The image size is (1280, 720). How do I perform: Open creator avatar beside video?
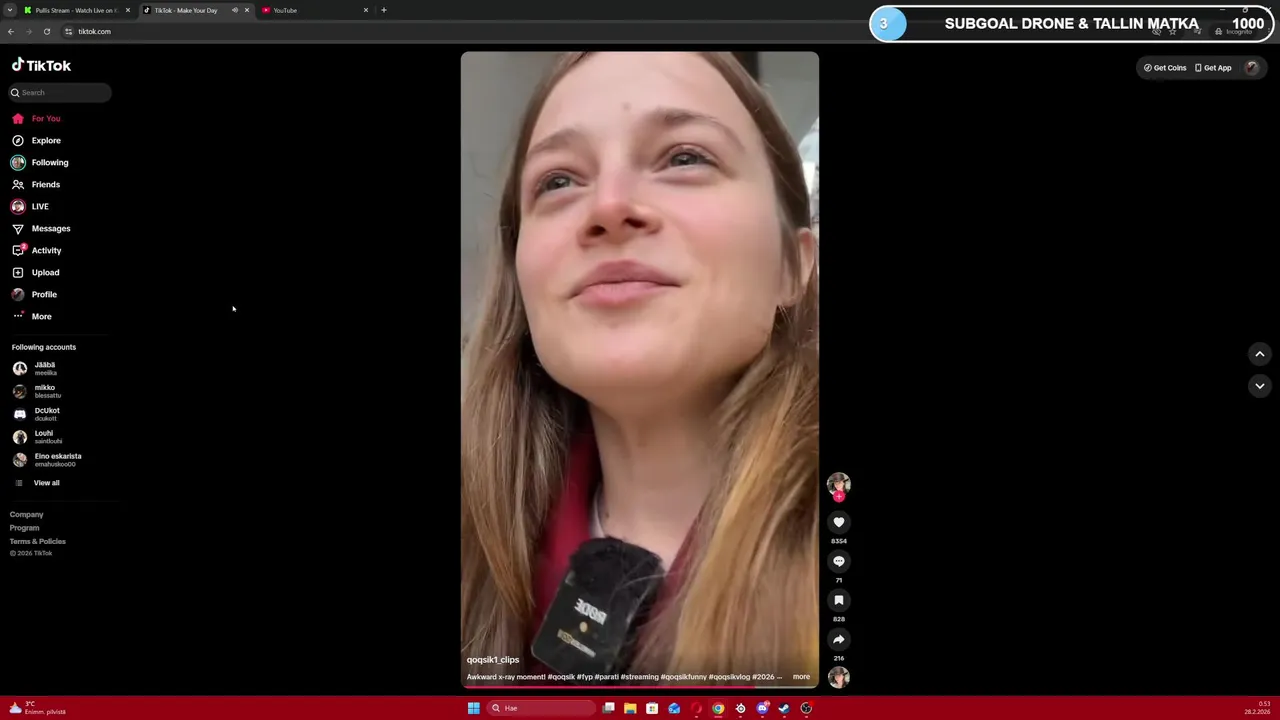tap(839, 484)
